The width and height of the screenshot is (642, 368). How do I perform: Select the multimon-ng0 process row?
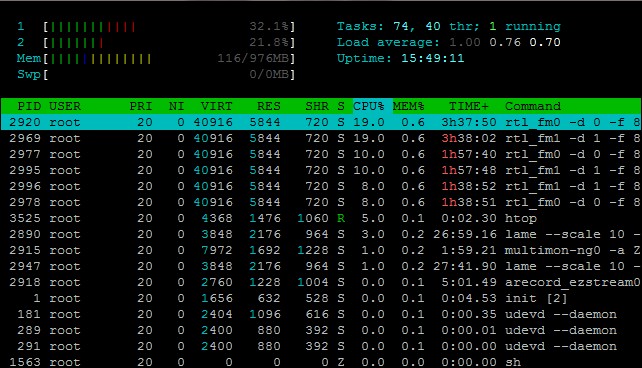tap(321, 250)
